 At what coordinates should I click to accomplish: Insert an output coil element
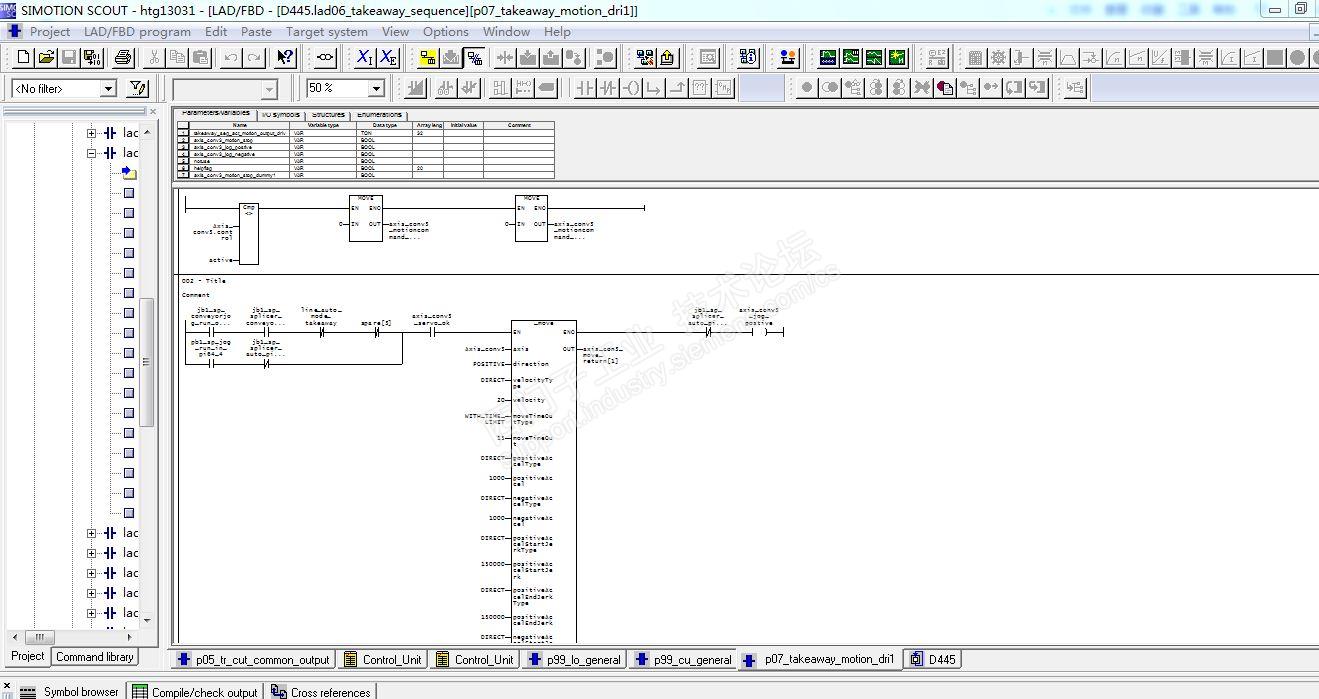[x=631, y=88]
